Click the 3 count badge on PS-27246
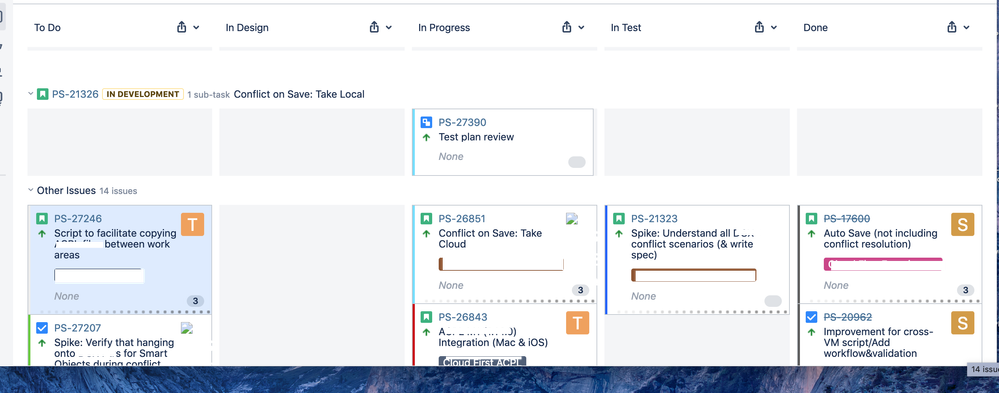Viewport: 999px width, 393px height. coord(195,301)
